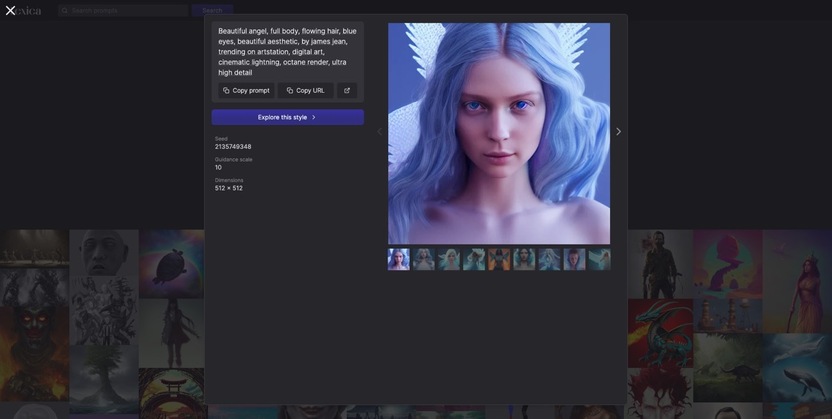The image size is (832, 419).
Task: Click the Dimensions label
Action: tap(229, 180)
